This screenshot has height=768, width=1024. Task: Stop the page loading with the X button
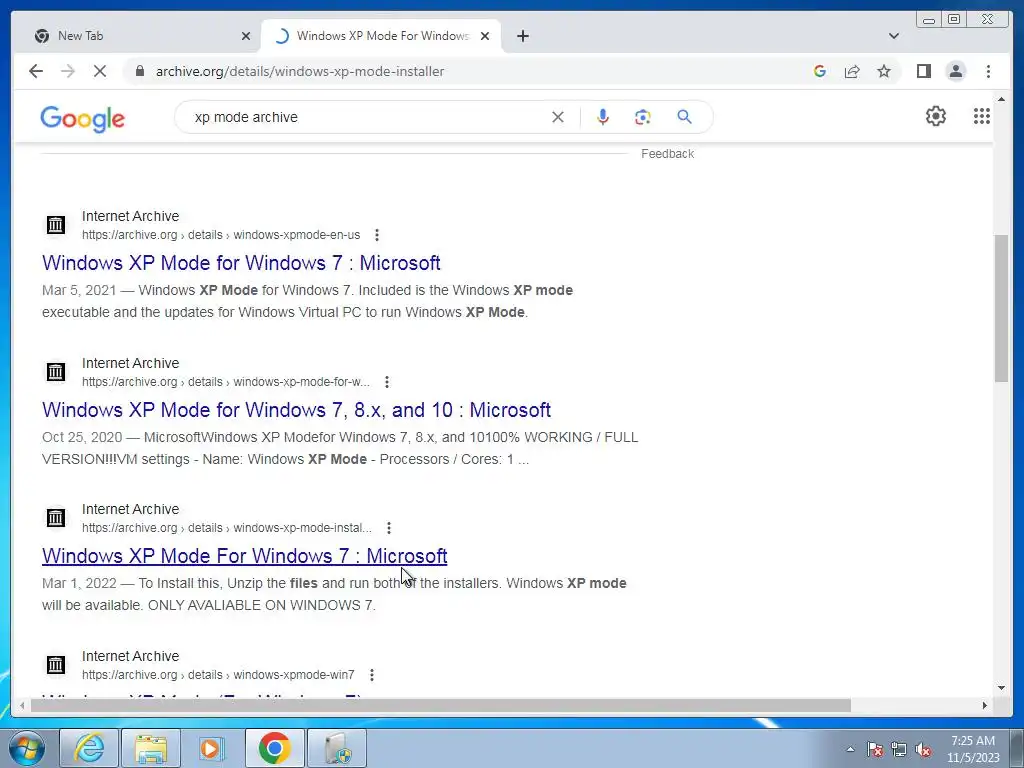pos(99,71)
